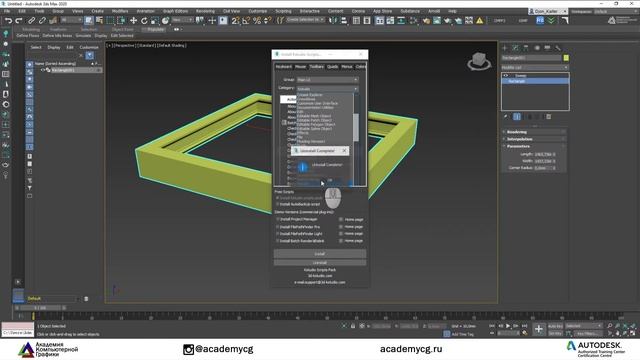
Task: Open the Create Selection Set dropdown
Action: 305,20
